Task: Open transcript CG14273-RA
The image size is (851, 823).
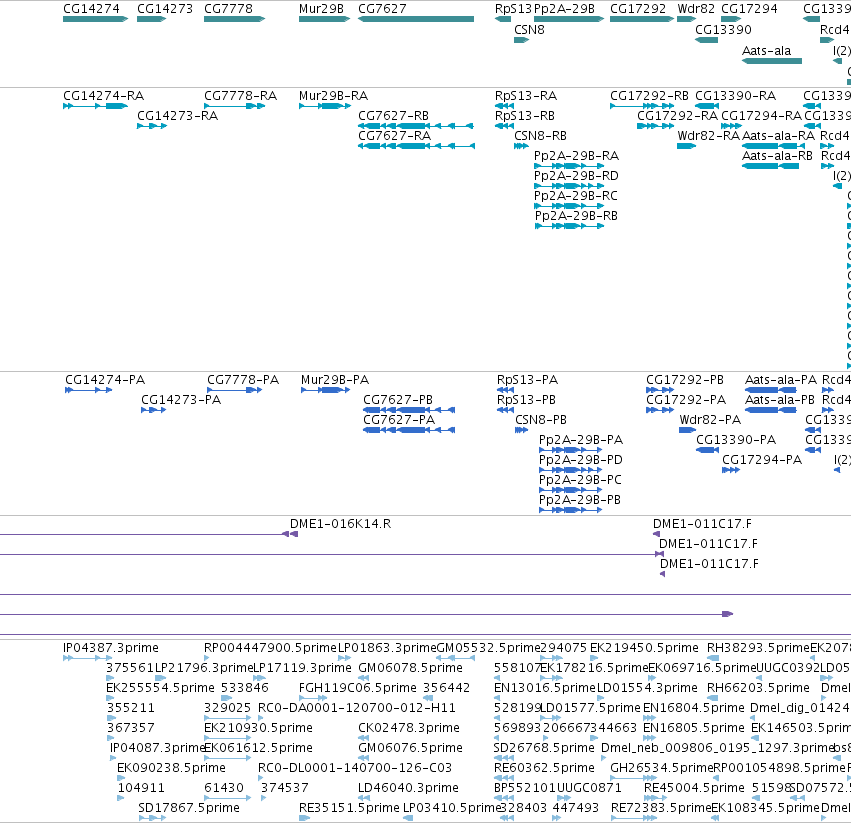Action: click(152, 126)
